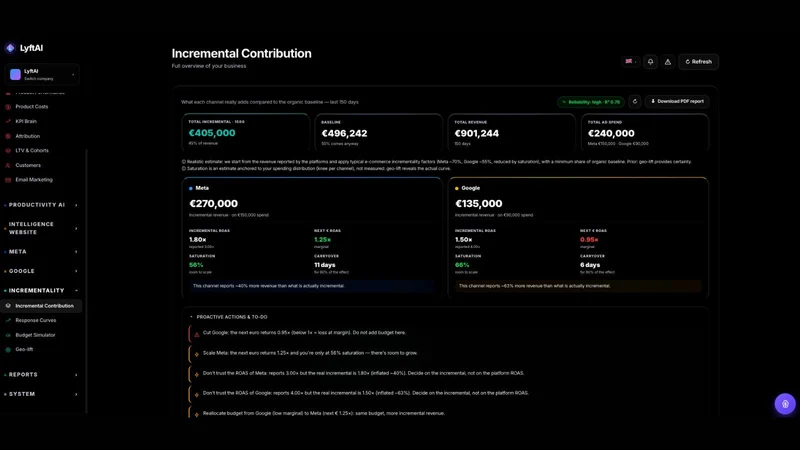The image size is (800, 450).
Task: Go to Attribution page
Action: click(x=28, y=136)
